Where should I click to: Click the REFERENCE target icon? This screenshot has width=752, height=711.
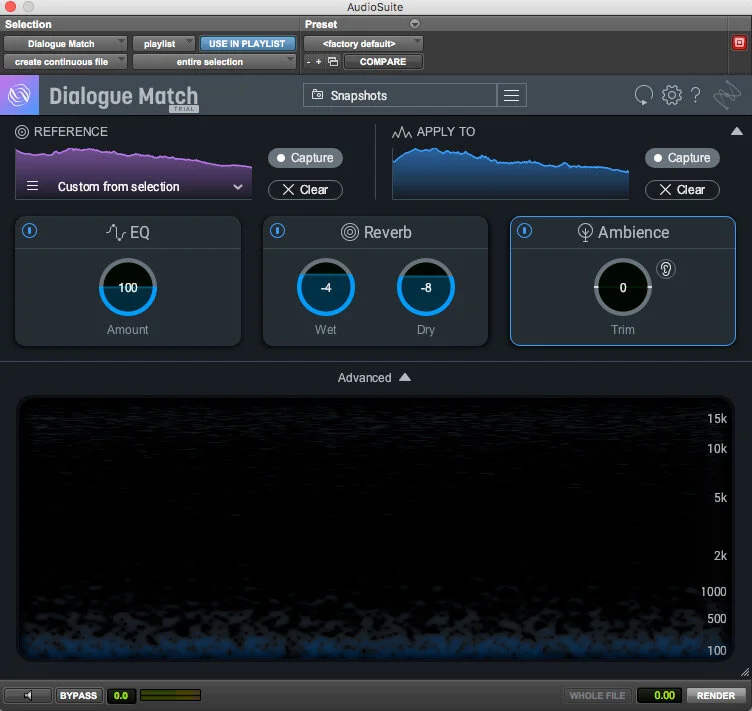click(x=22, y=132)
